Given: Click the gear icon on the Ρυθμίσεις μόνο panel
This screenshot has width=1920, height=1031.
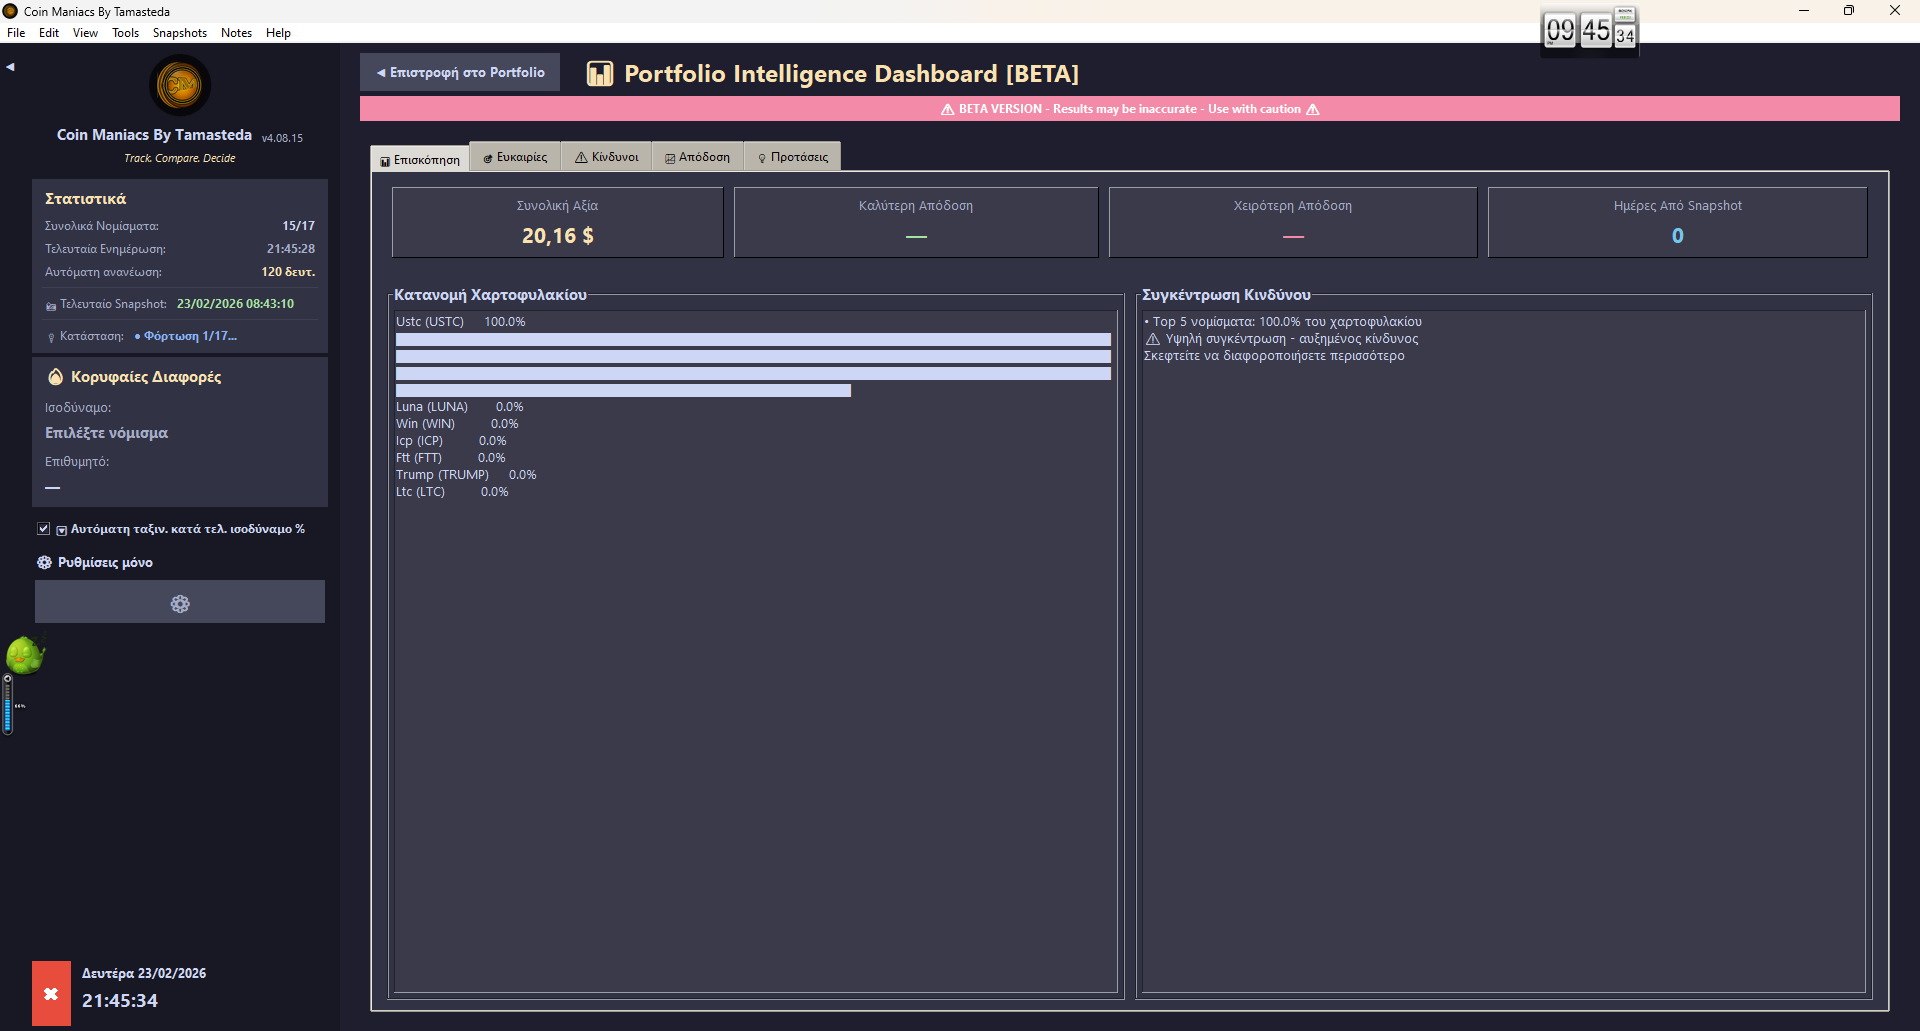Looking at the screenshot, I should [179, 603].
